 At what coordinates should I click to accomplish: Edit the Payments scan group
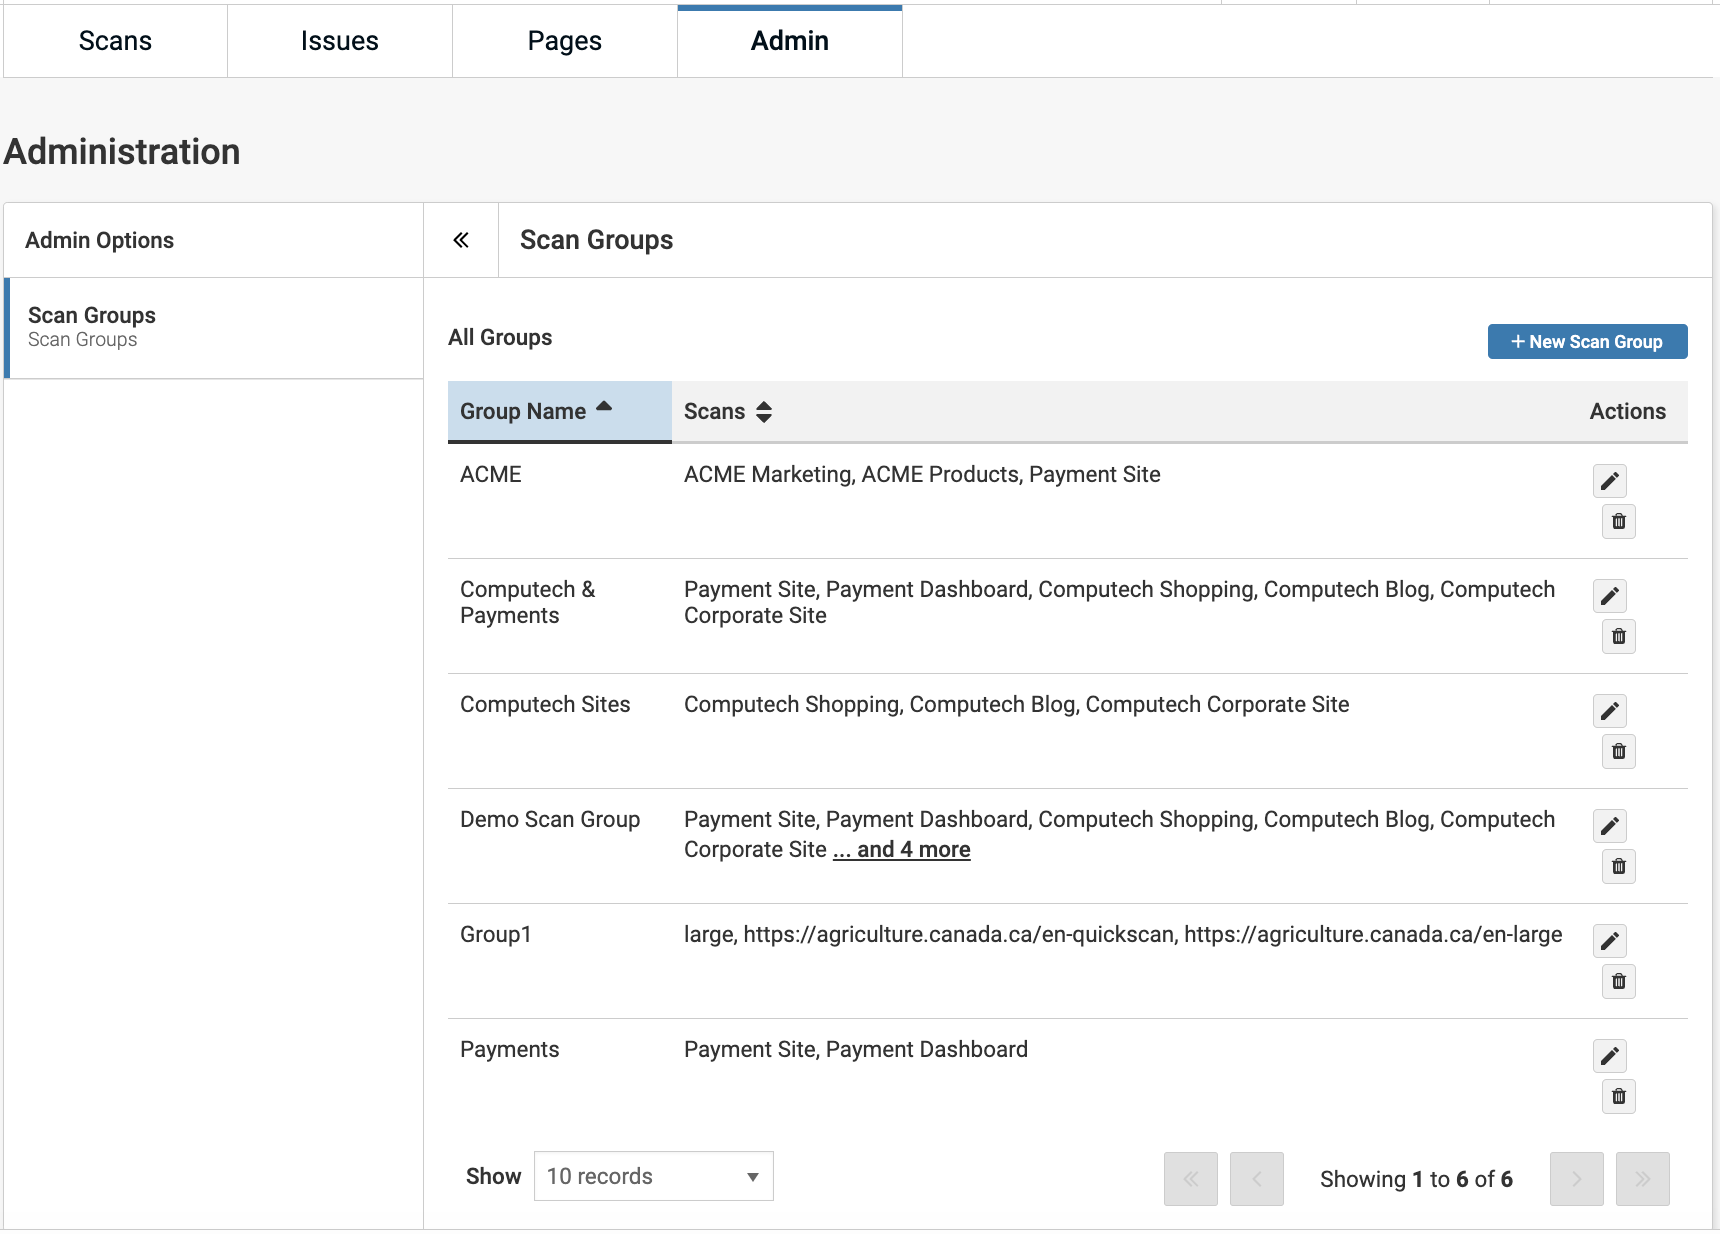1609,1056
